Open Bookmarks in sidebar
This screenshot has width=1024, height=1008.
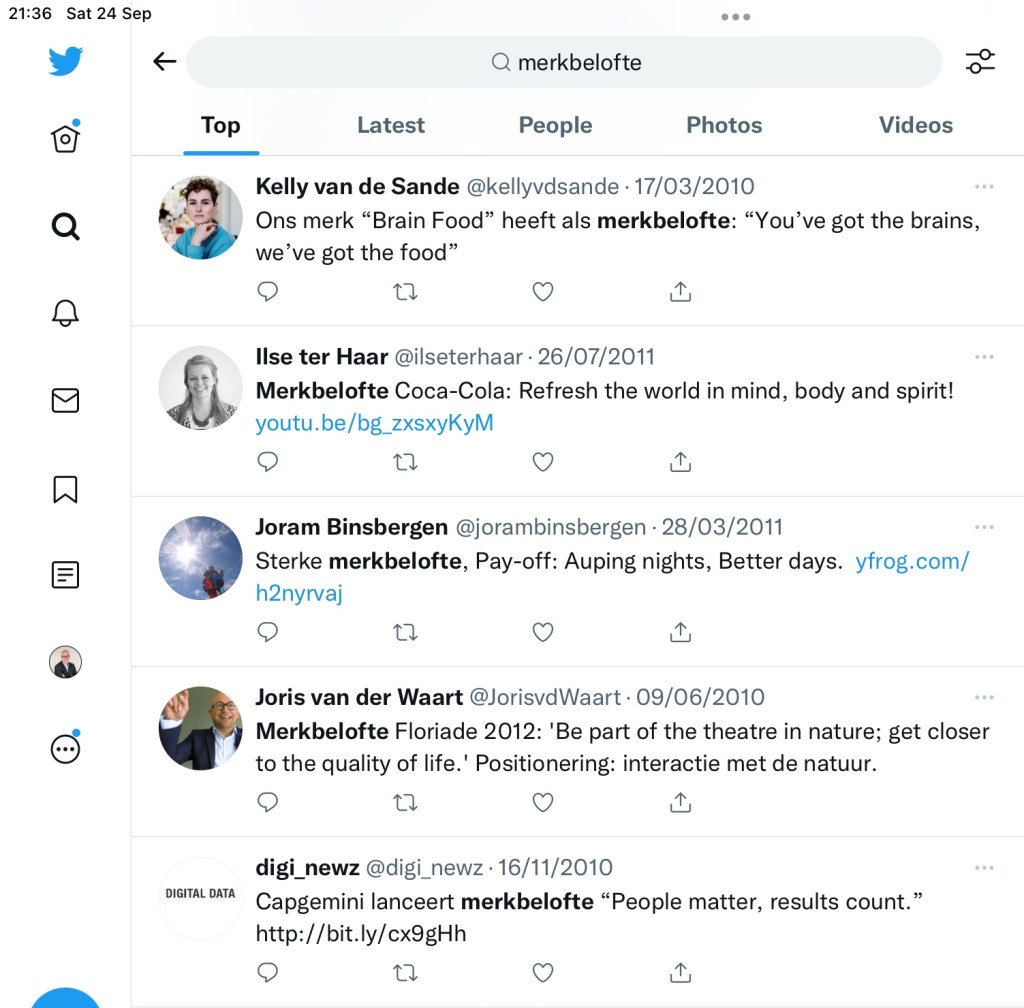pos(65,489)
